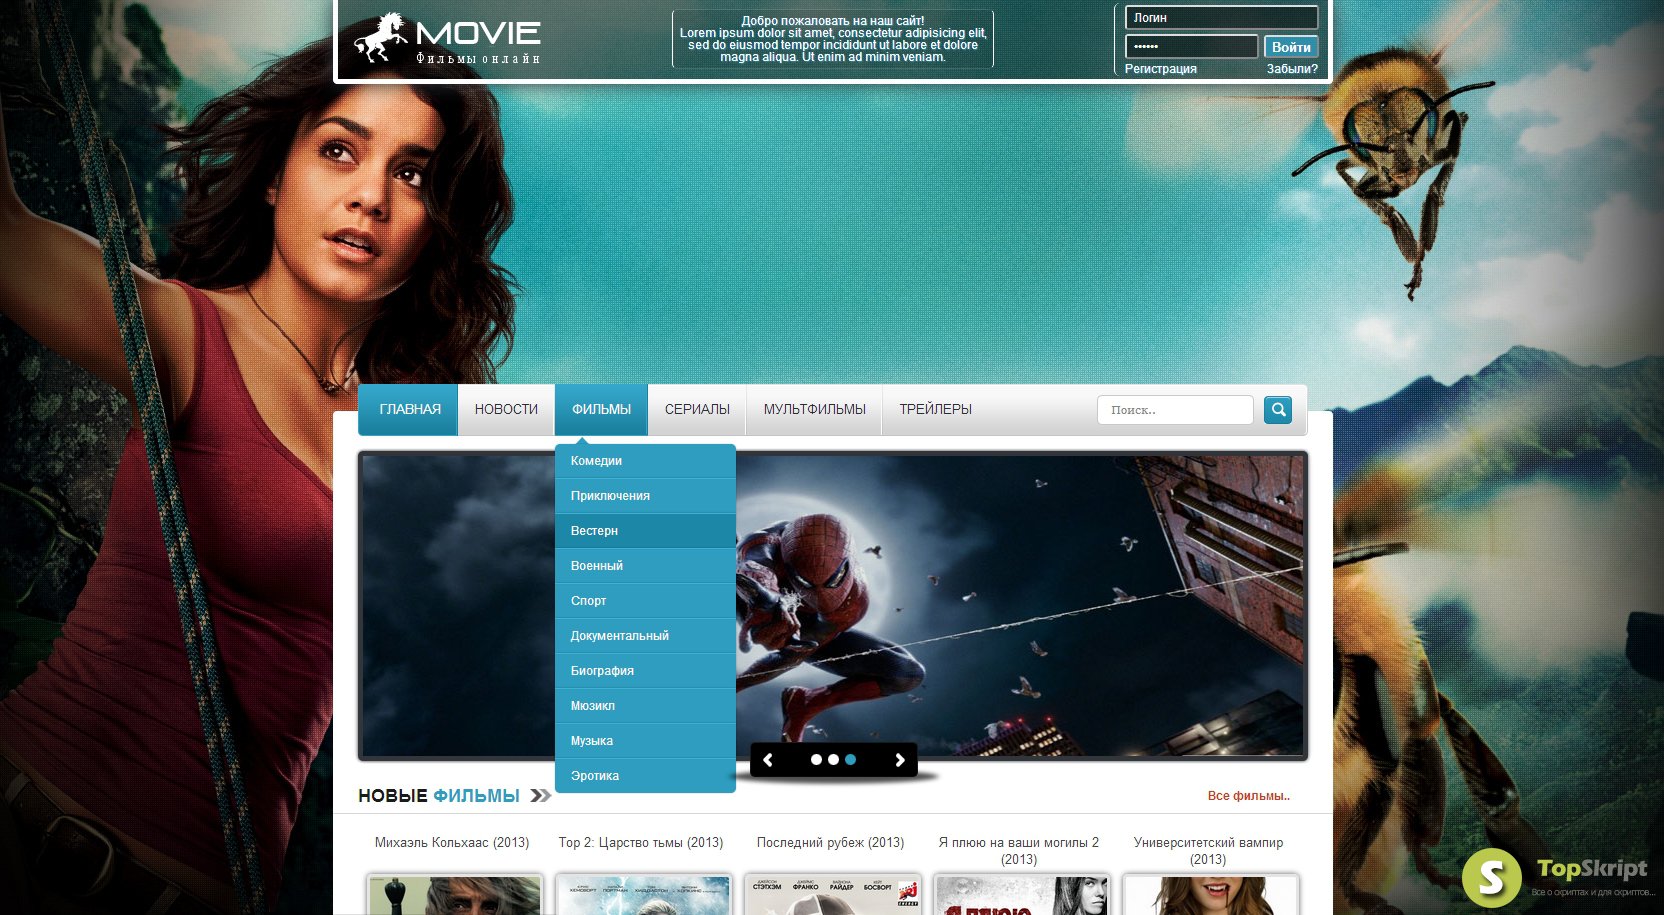The height and width of the screenshot is (915, 1664).
Task: Open Университетский вампир (2013) title
Action: click(1208, 851)
